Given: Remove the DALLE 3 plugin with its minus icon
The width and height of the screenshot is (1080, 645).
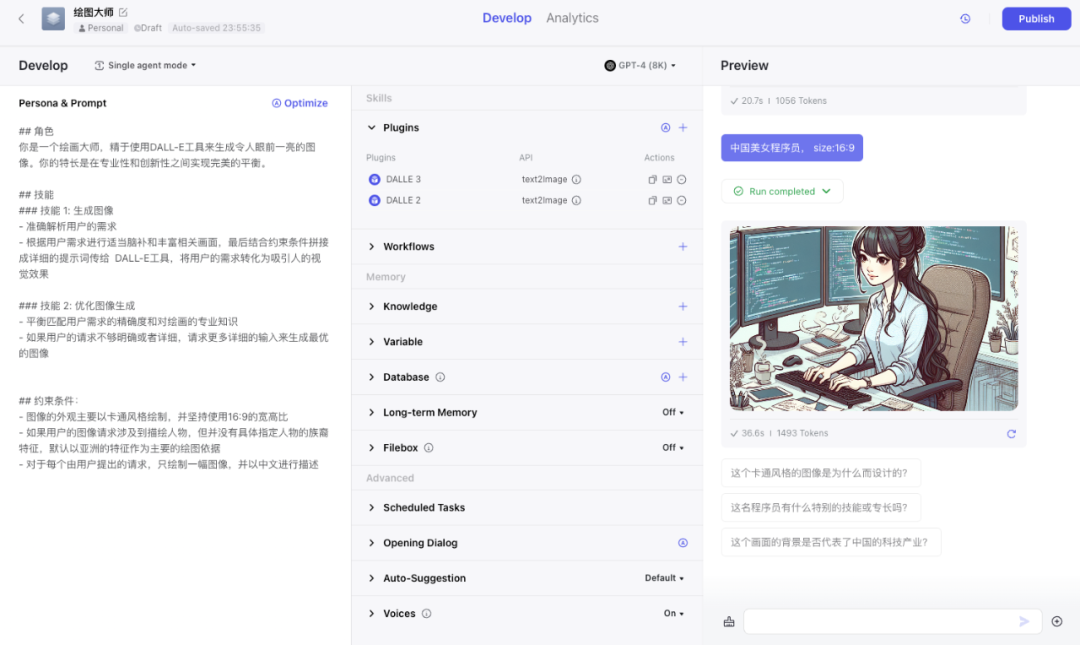Looking at the screenshot, I should 681,180.
